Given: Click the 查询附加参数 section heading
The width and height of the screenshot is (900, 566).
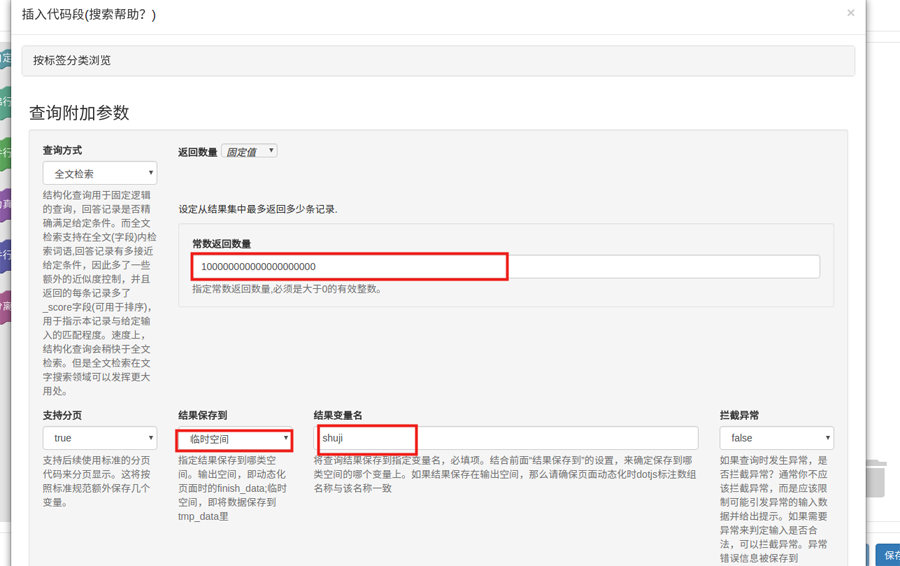Looking at the screenshot, I should 79,112.
